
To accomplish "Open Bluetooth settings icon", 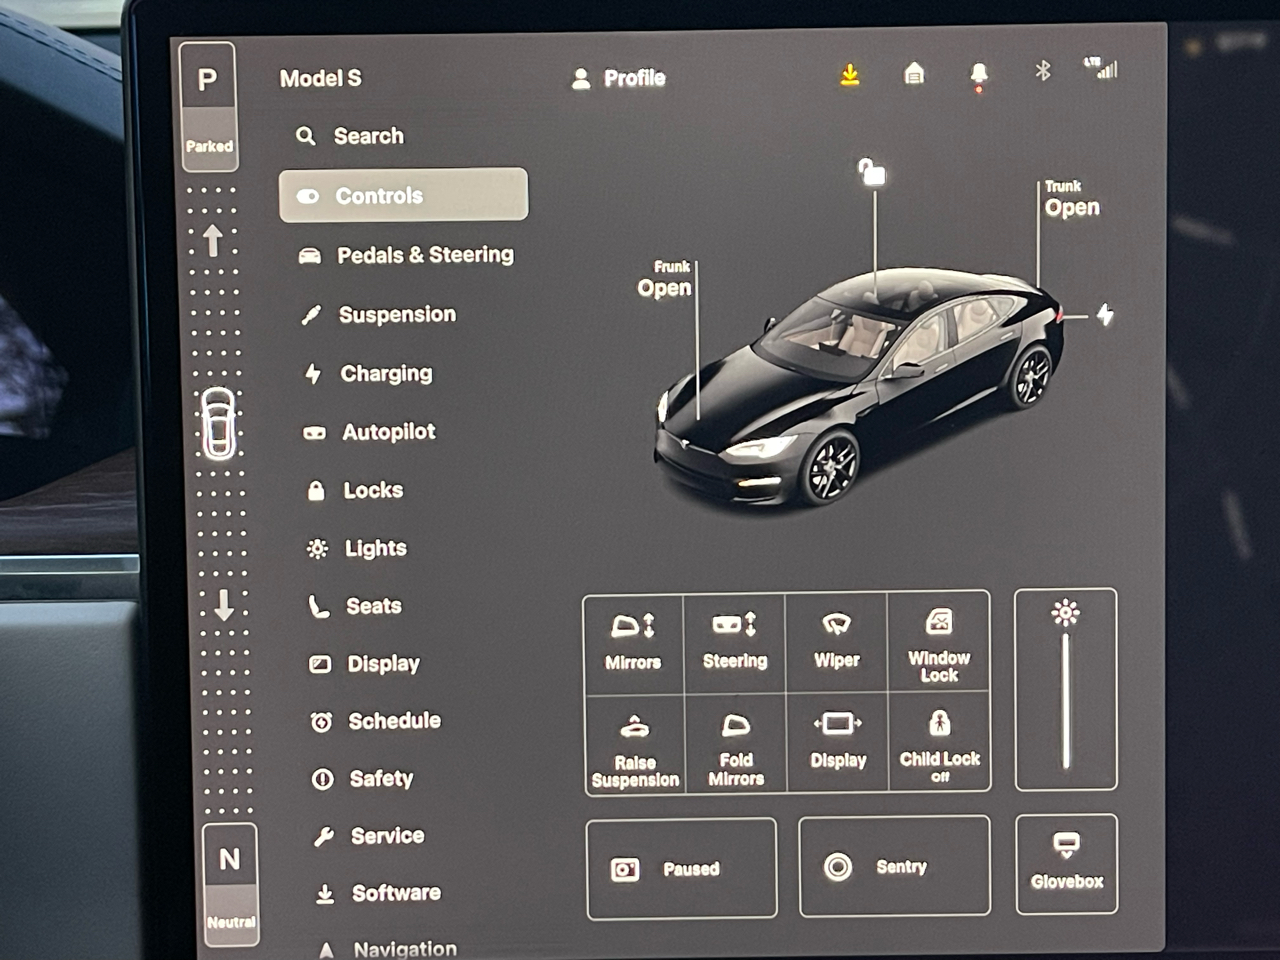I will point(1043,71).
